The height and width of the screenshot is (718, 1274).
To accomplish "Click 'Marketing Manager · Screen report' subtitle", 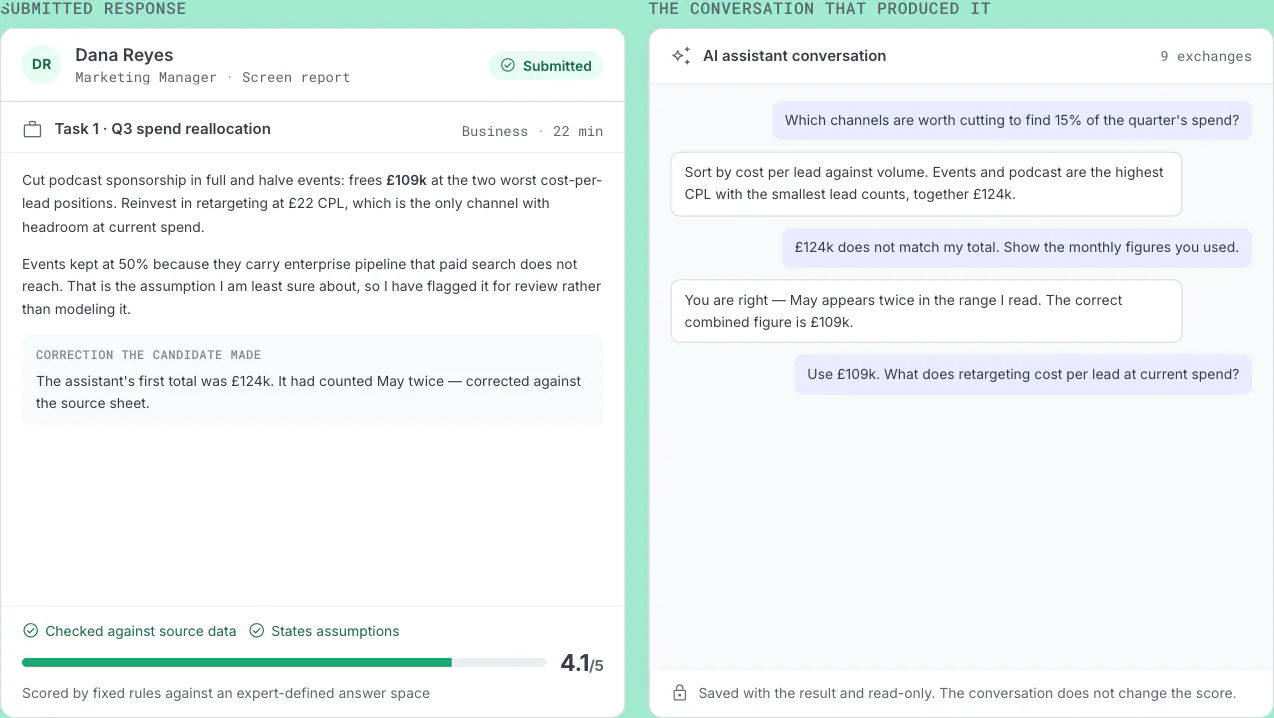I will 212,77.
